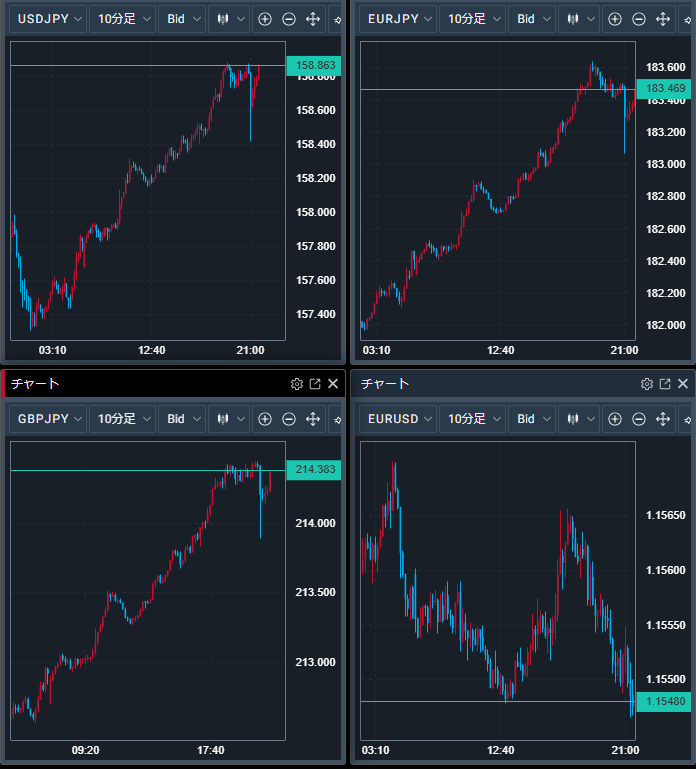Click the 1.15650 level on EURUSD price axis

click(x=666, y=515)
